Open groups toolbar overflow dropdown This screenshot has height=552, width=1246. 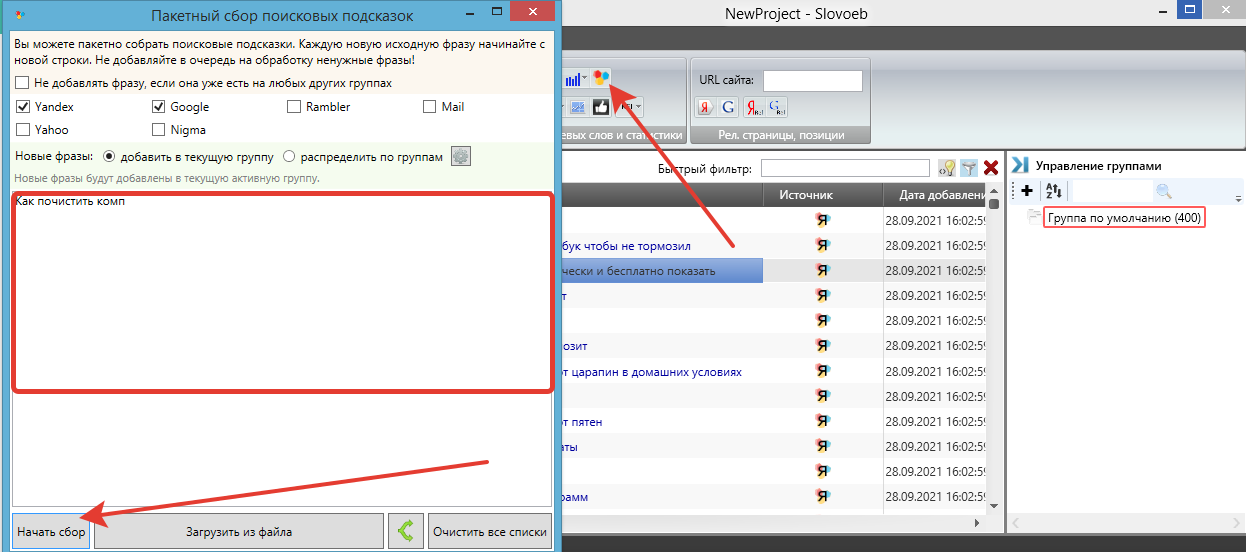[1239, 197]
